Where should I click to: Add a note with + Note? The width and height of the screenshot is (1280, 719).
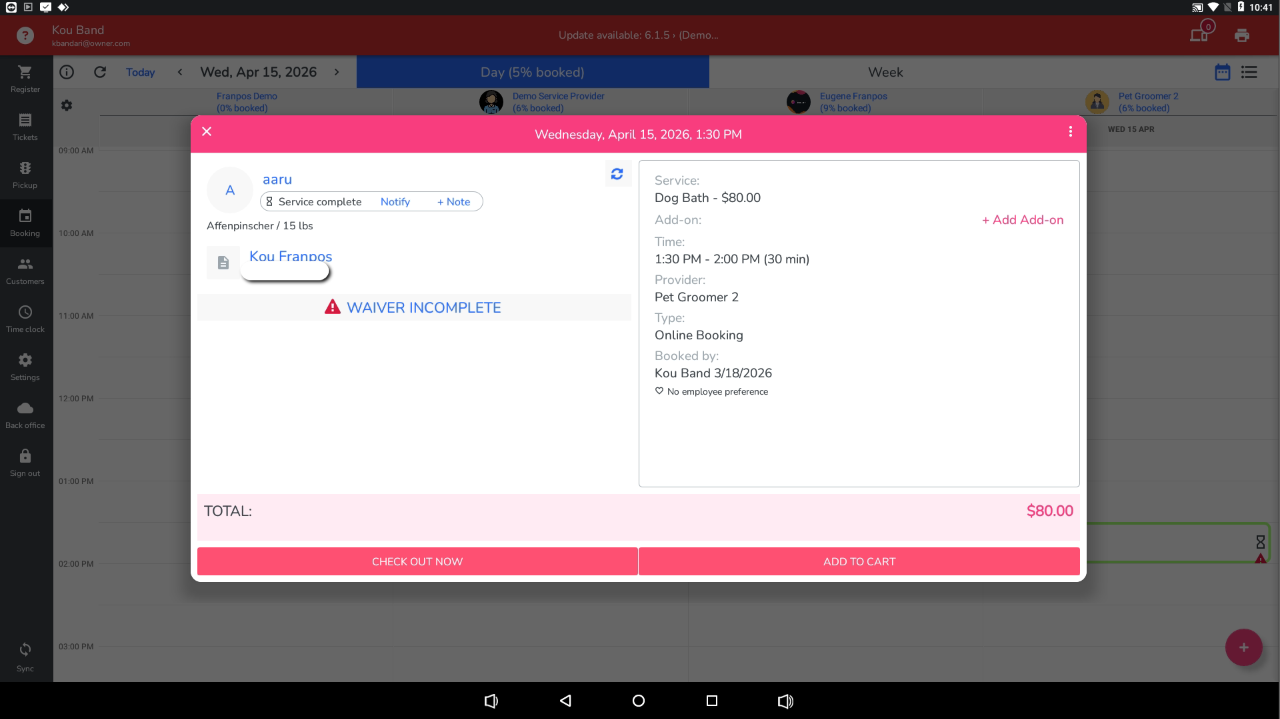point(453,202)
